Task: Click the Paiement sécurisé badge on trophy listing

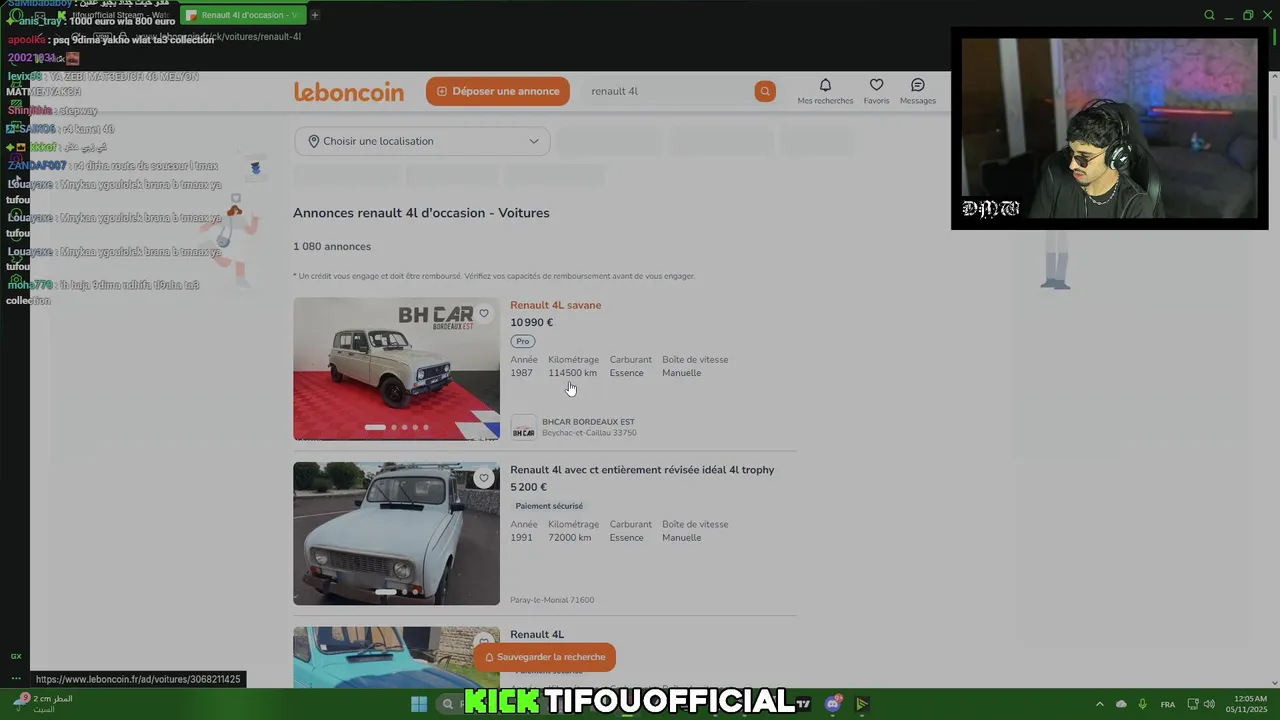Action: pos(549,506)
